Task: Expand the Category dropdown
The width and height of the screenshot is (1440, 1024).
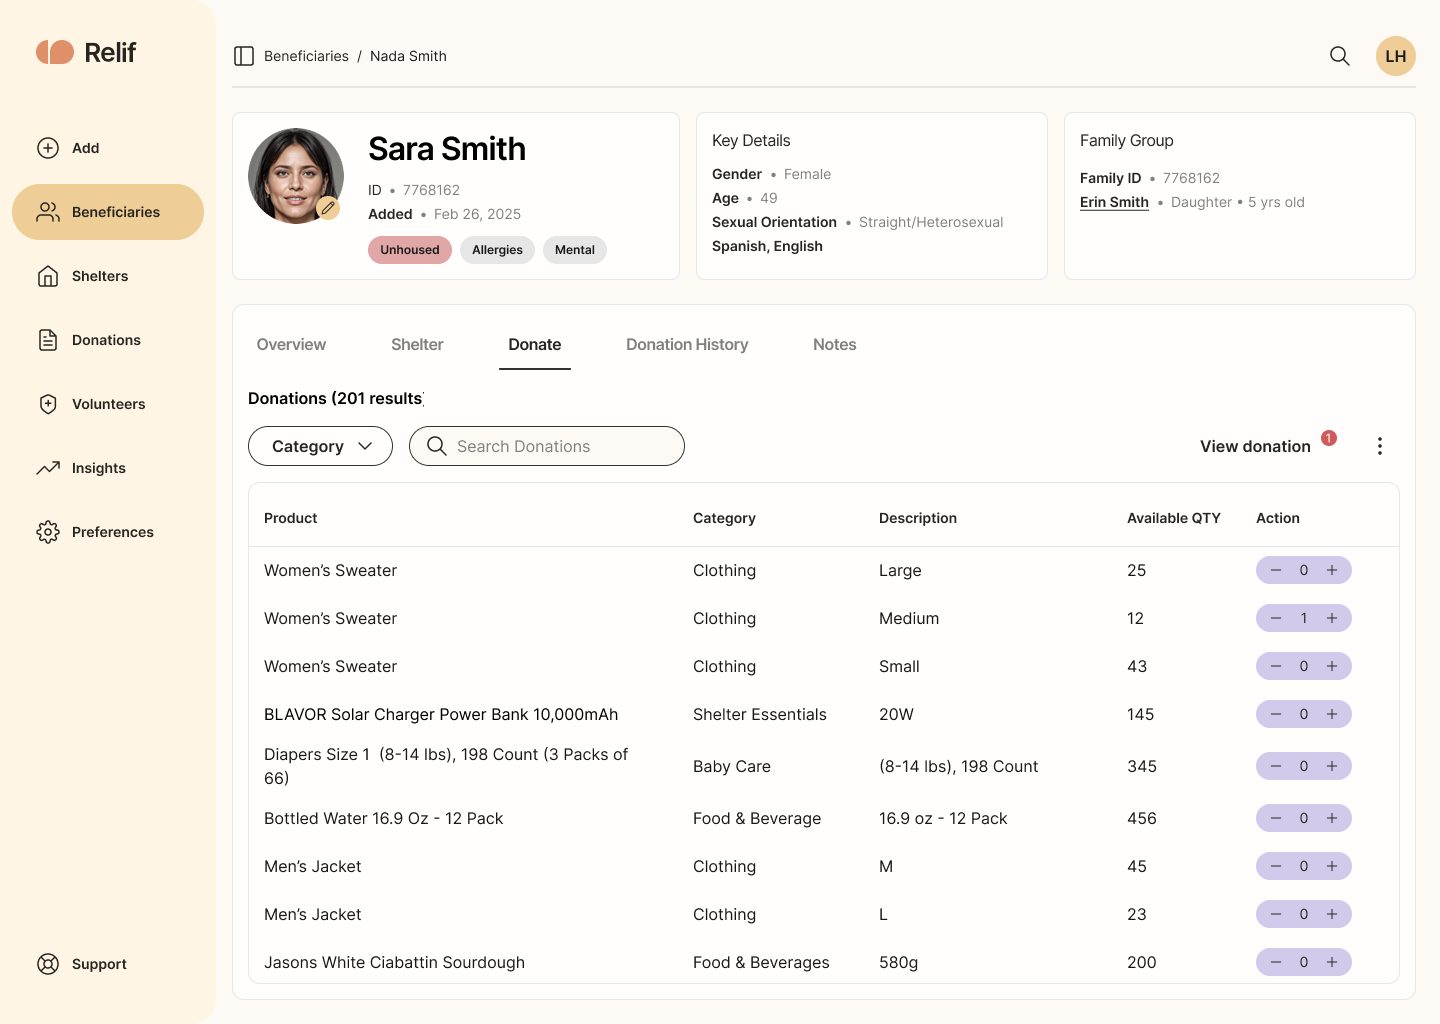Action: 320,446
